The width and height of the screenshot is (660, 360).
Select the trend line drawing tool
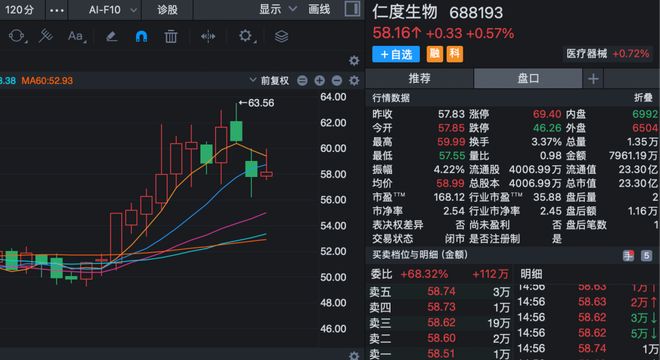[45, 36]
